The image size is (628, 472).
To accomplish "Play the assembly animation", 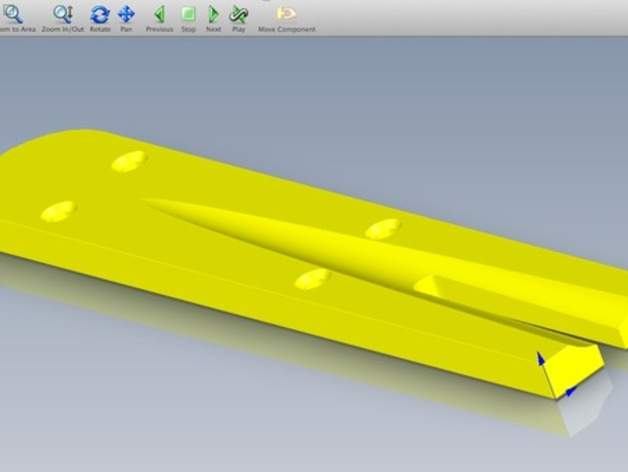I will (238, 15).
